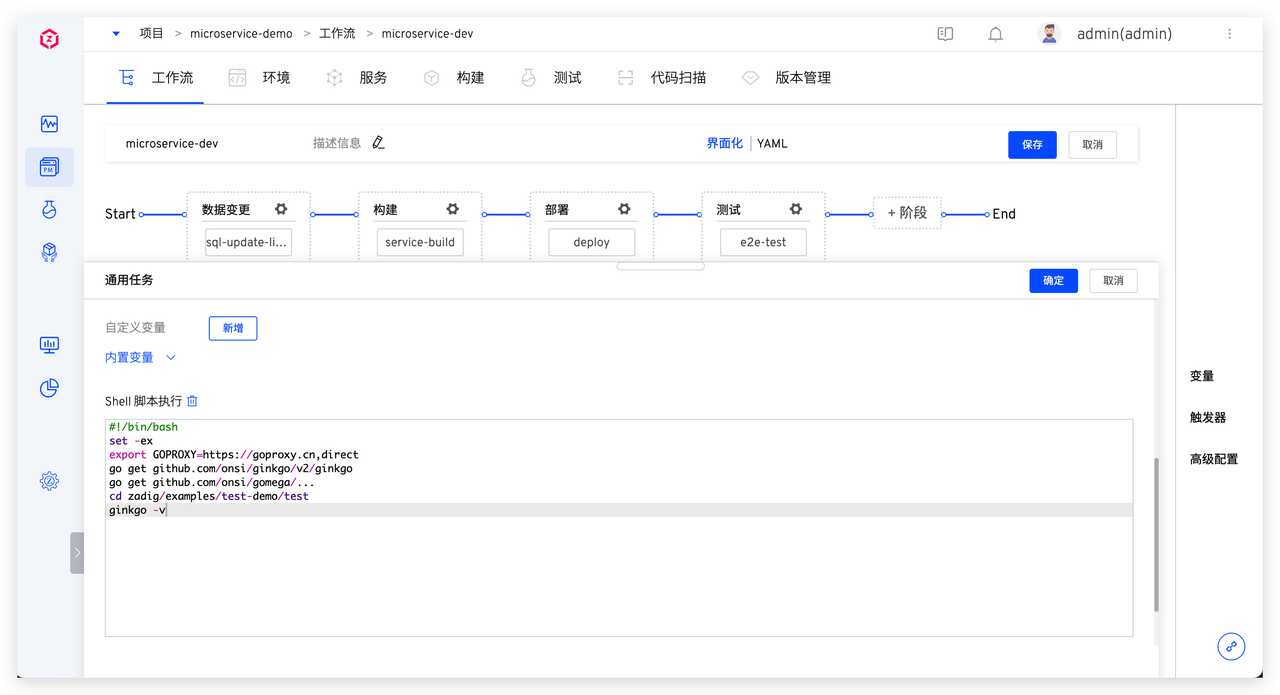Open the data-view presentation sidebar icon
The width and height of the screenshot is (1280, 695).
(x=49, y=345)
